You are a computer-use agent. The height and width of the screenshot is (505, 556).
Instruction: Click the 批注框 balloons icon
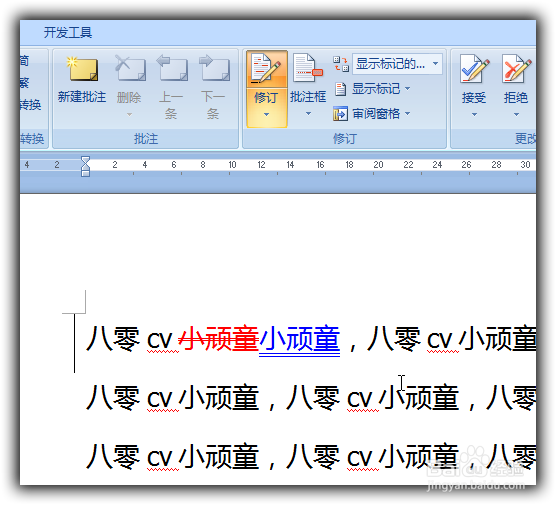click(308, 68)
